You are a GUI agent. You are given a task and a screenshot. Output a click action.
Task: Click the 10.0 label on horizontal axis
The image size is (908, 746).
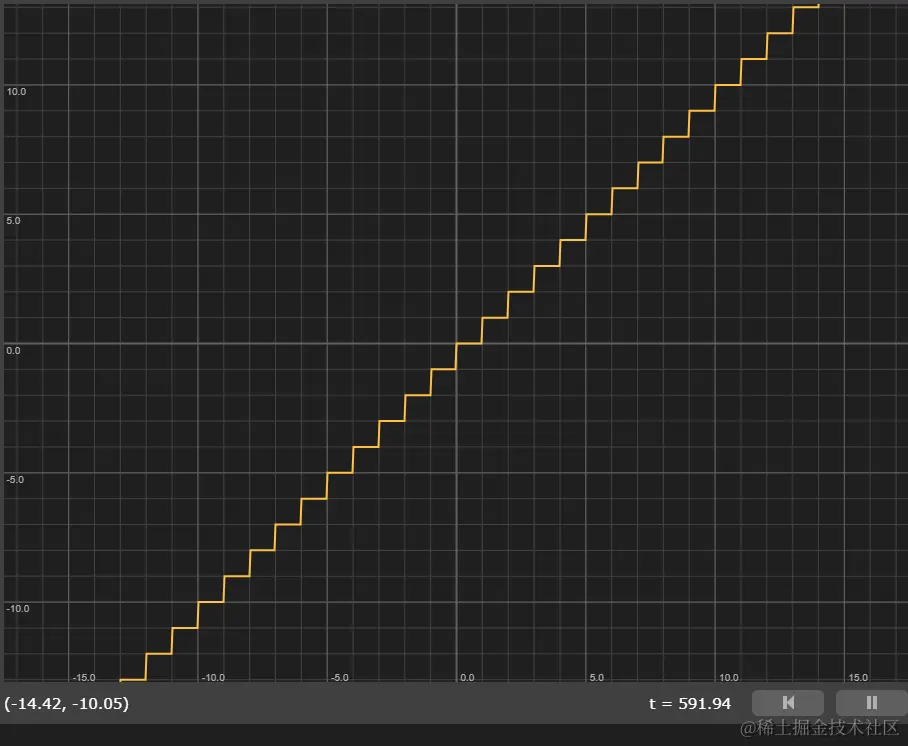click(x=728, y=677)
